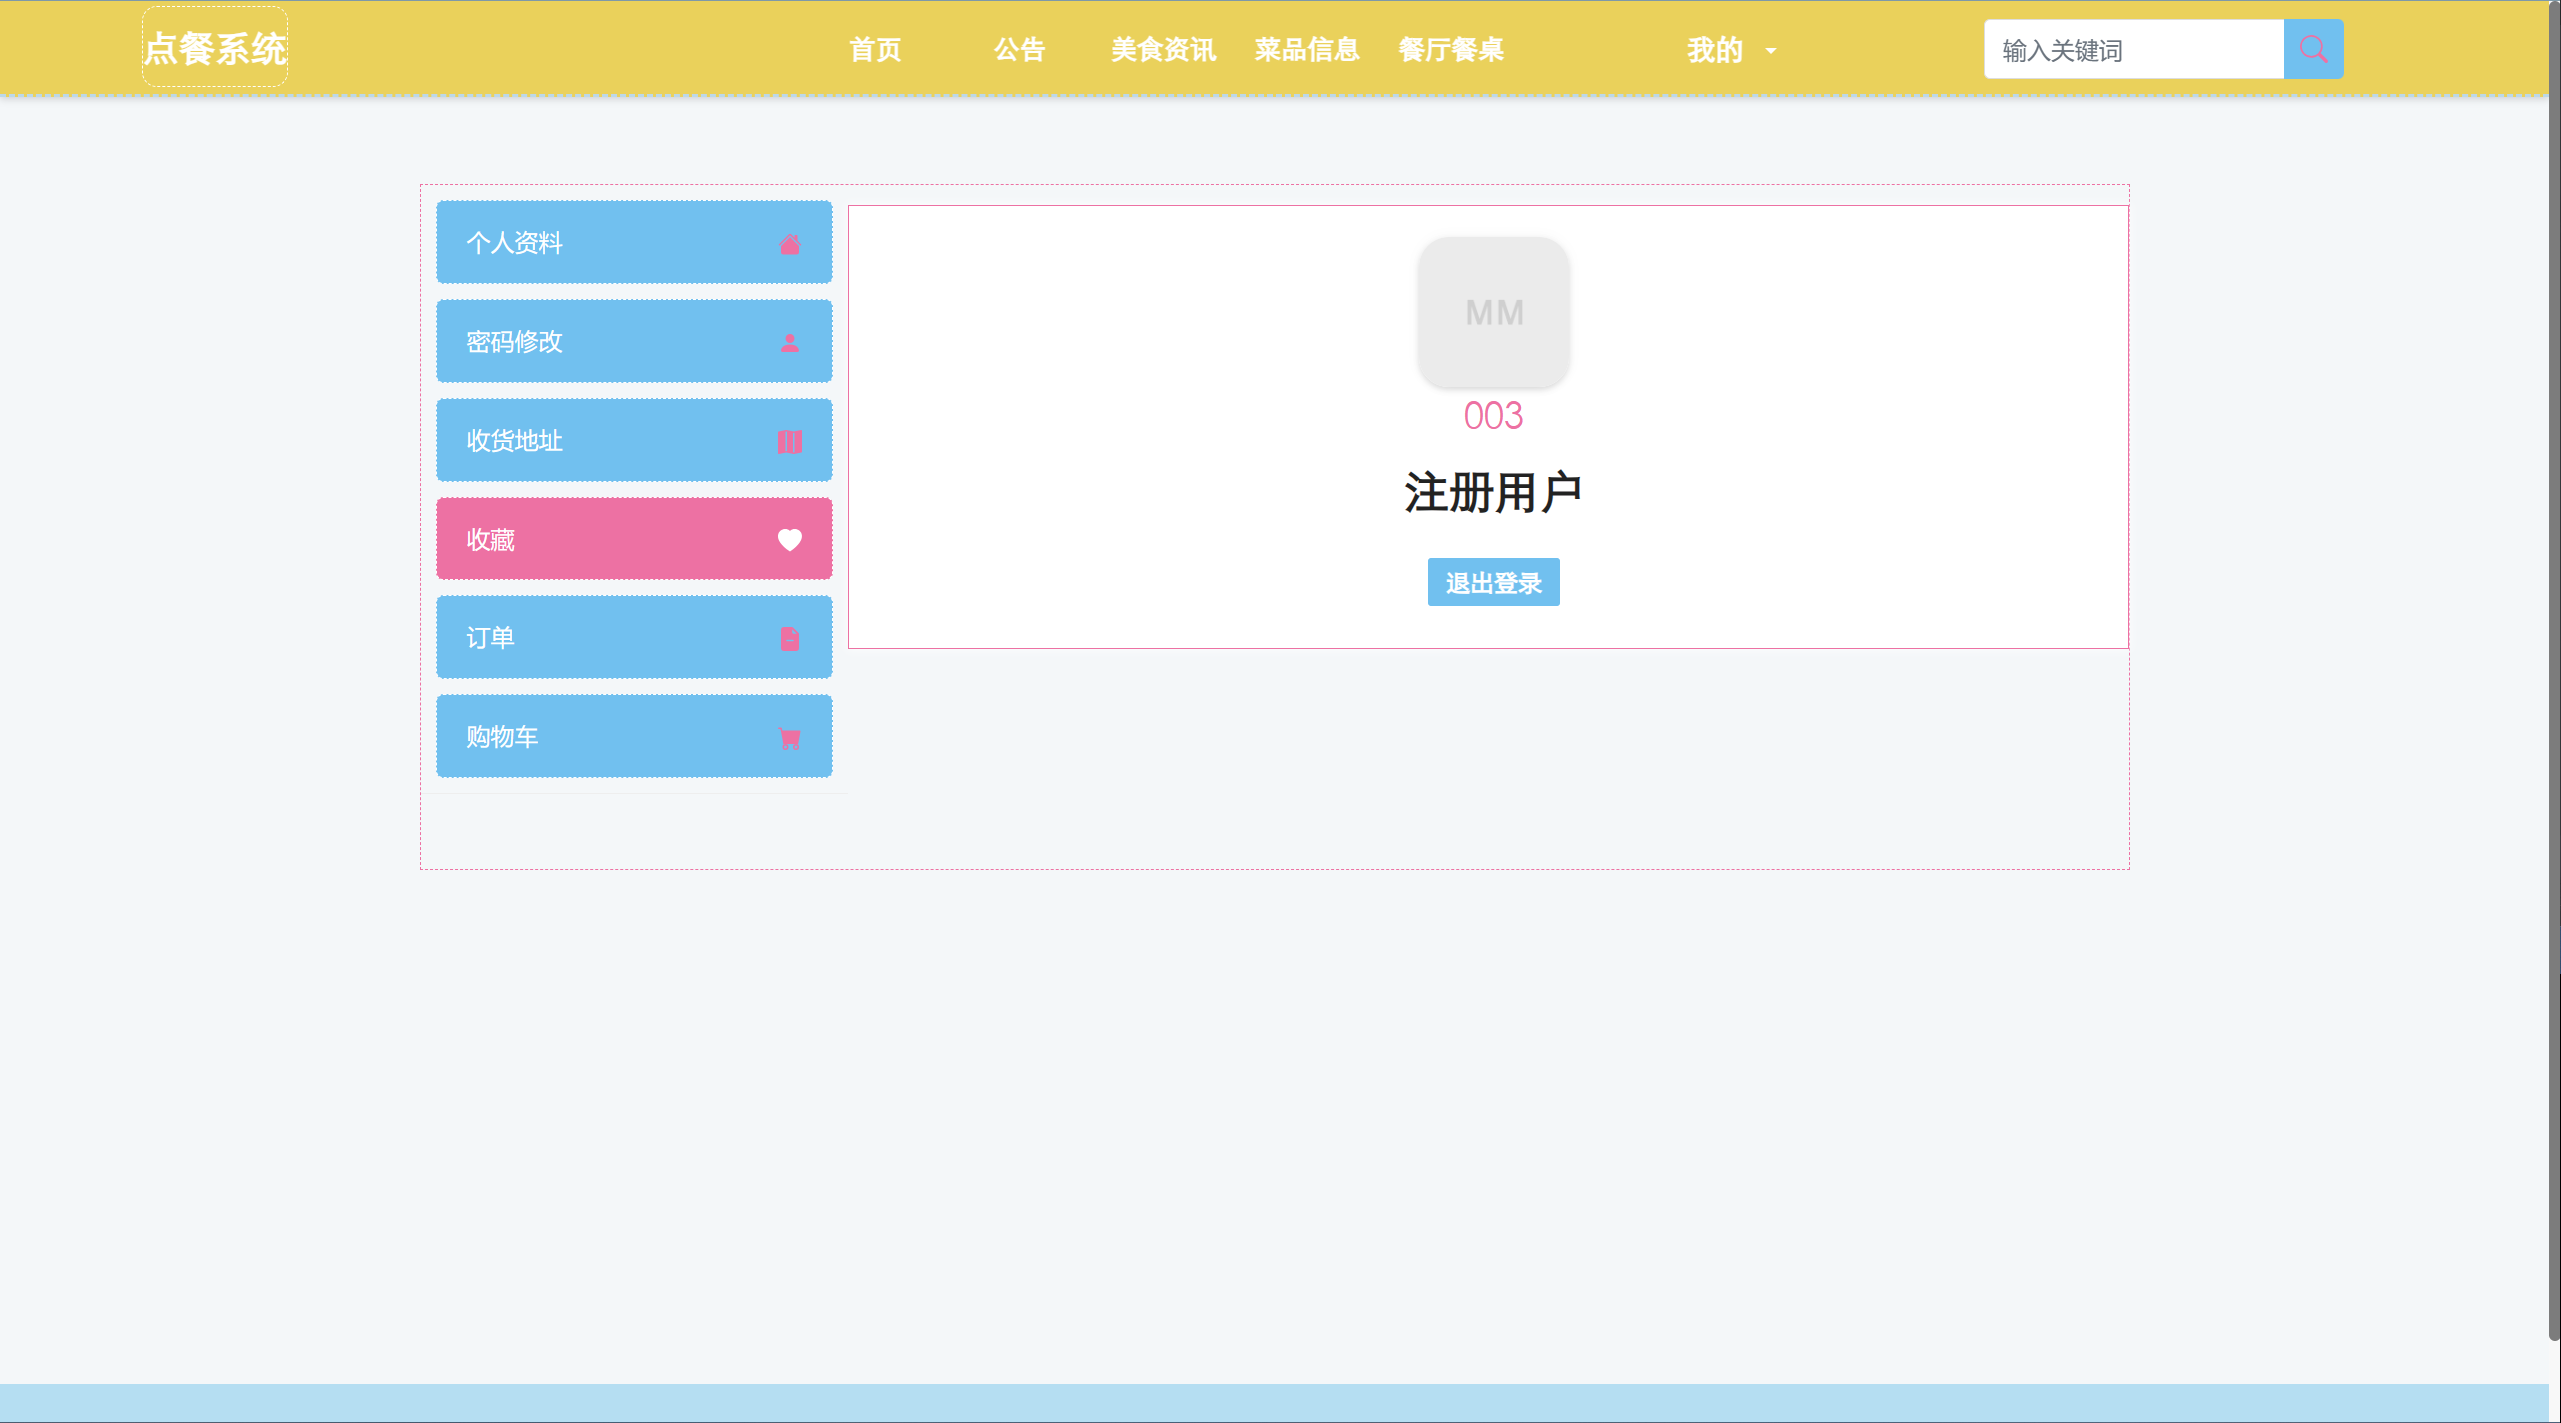Open 美食资讯 in the top navigation
The image size is (2561, 1423).
(x=1163, y=50)
